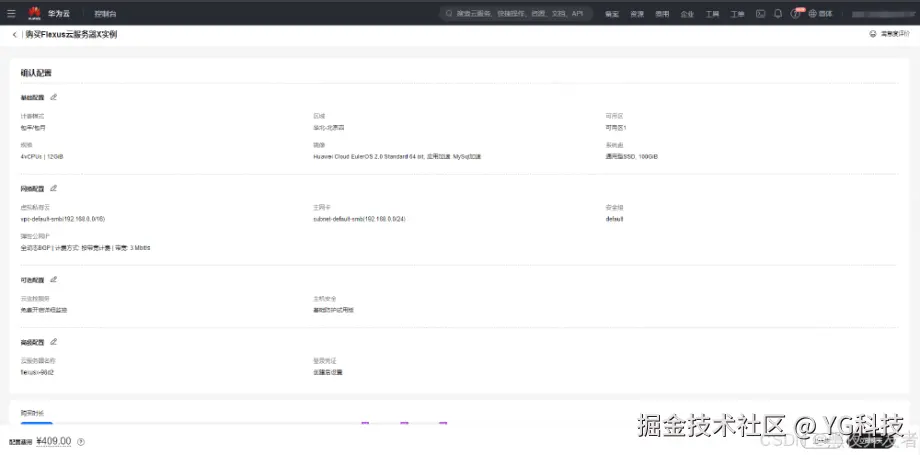Open the hamburger navigation menu
Viewport: 920px width, 455px height.
pos(11,13)
